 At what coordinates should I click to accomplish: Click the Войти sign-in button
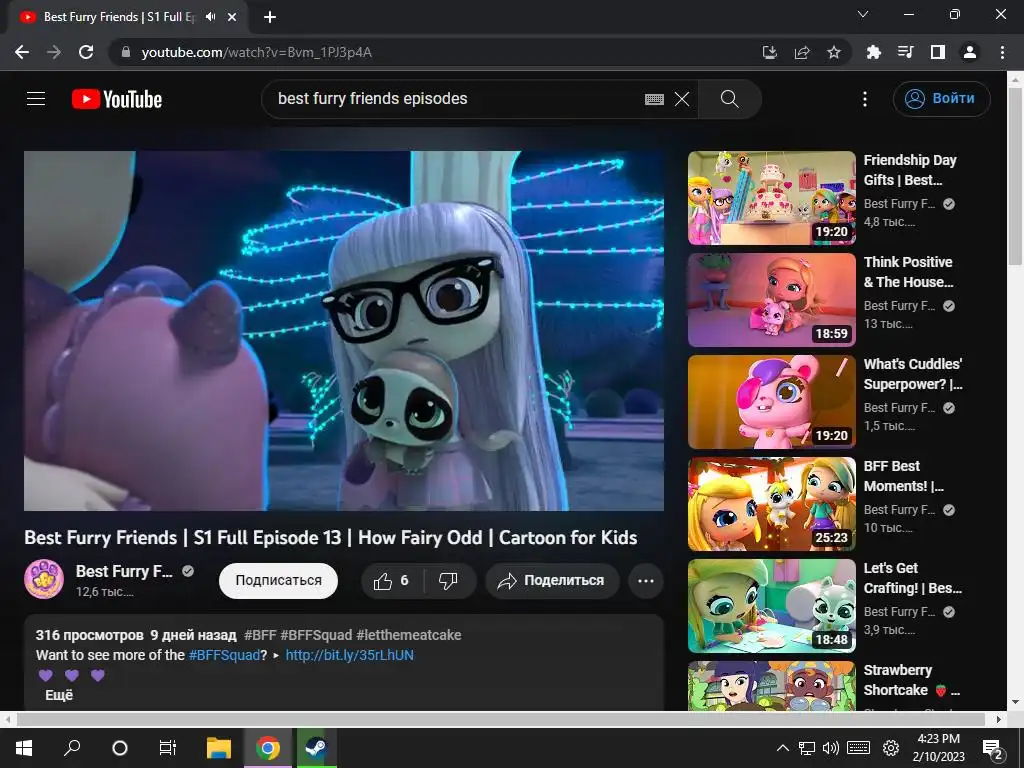pyautogui.click(x=941, y=99)
